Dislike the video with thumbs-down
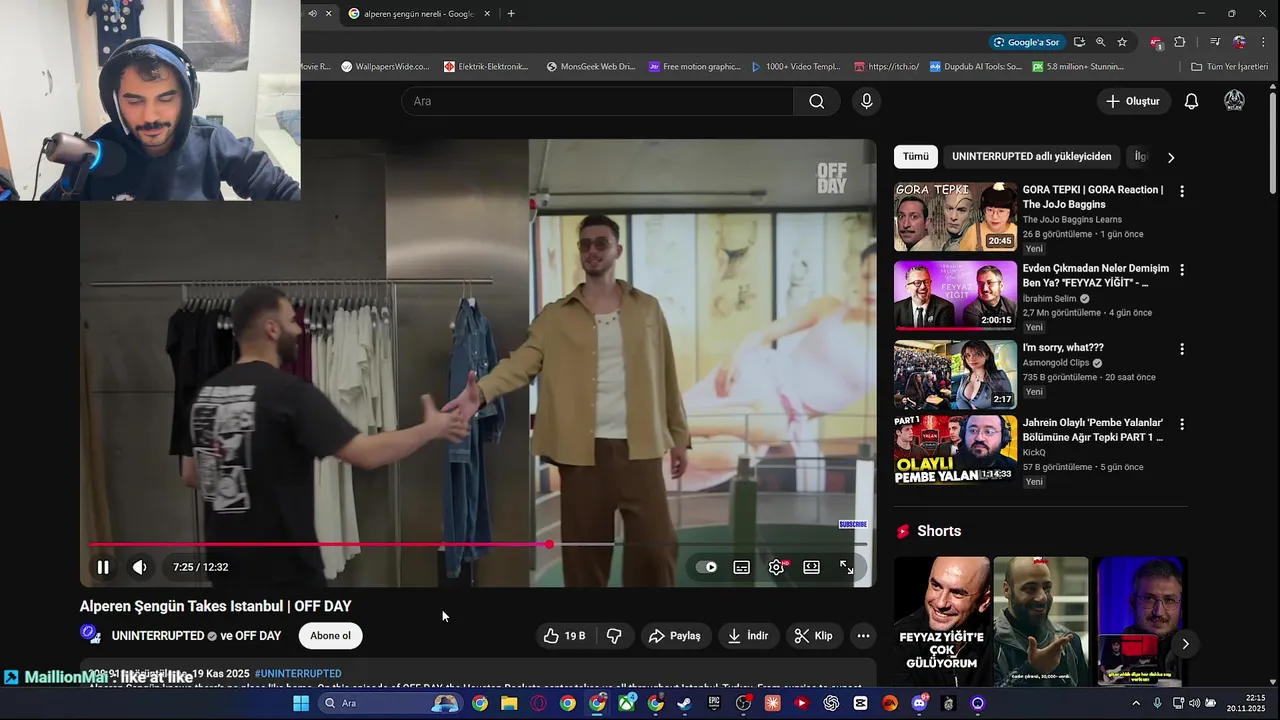 tap(614, 636)
